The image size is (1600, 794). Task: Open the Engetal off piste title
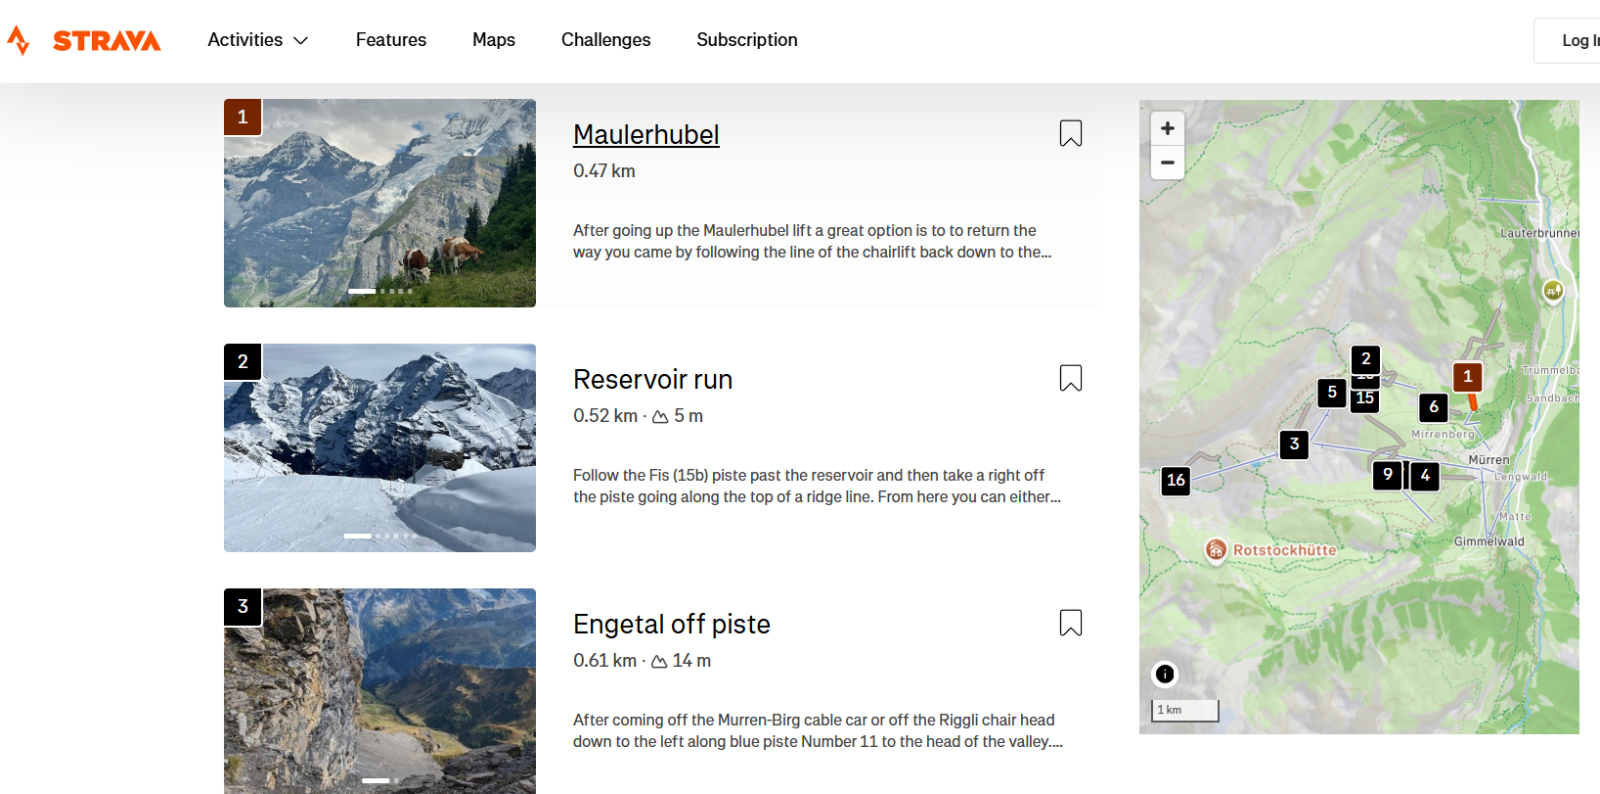tap(671, 624)
